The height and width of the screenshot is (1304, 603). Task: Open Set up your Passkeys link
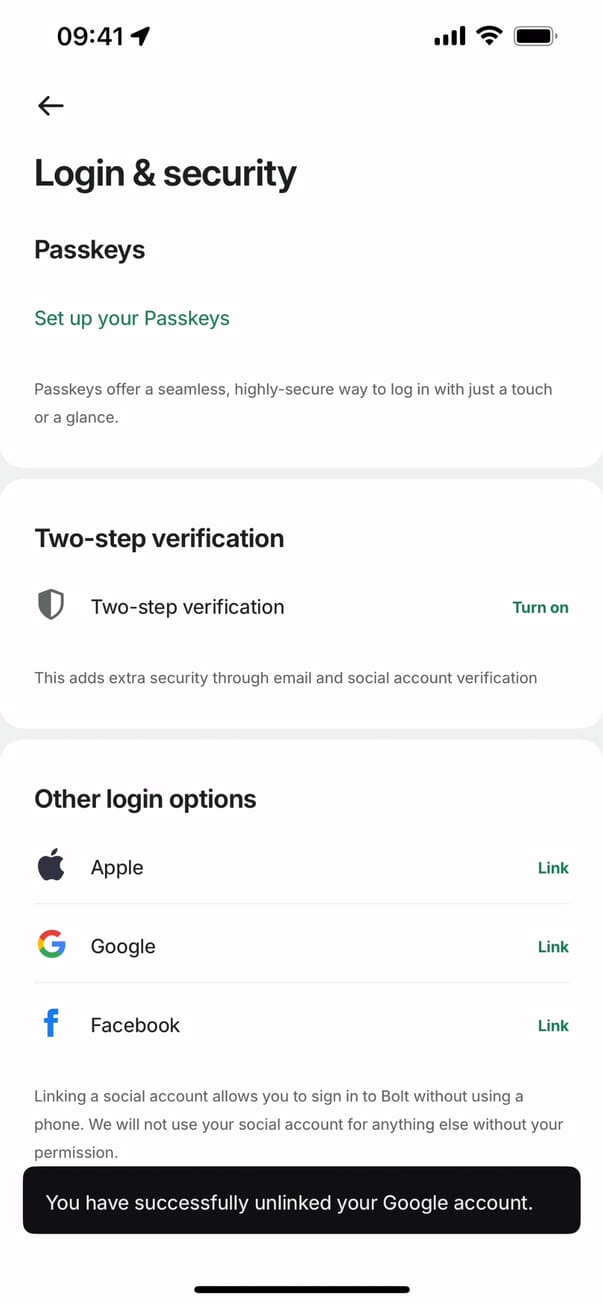[132, 318]
